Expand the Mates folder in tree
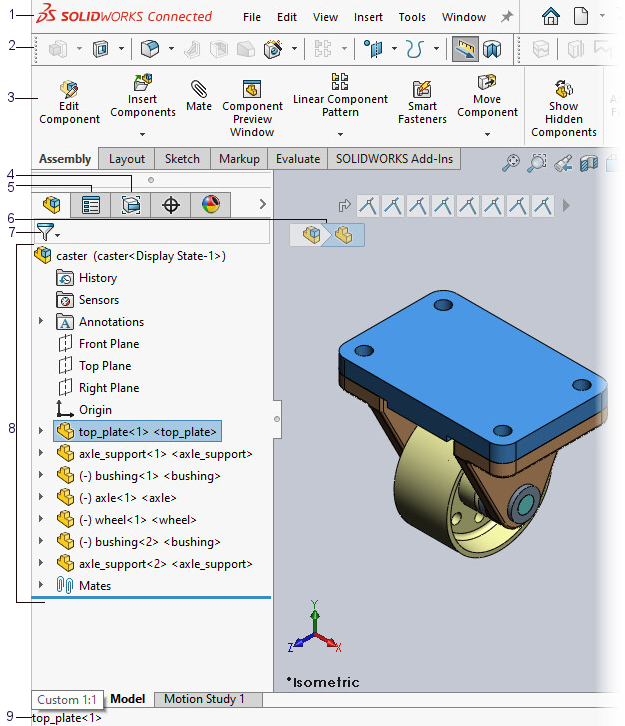 41,586
